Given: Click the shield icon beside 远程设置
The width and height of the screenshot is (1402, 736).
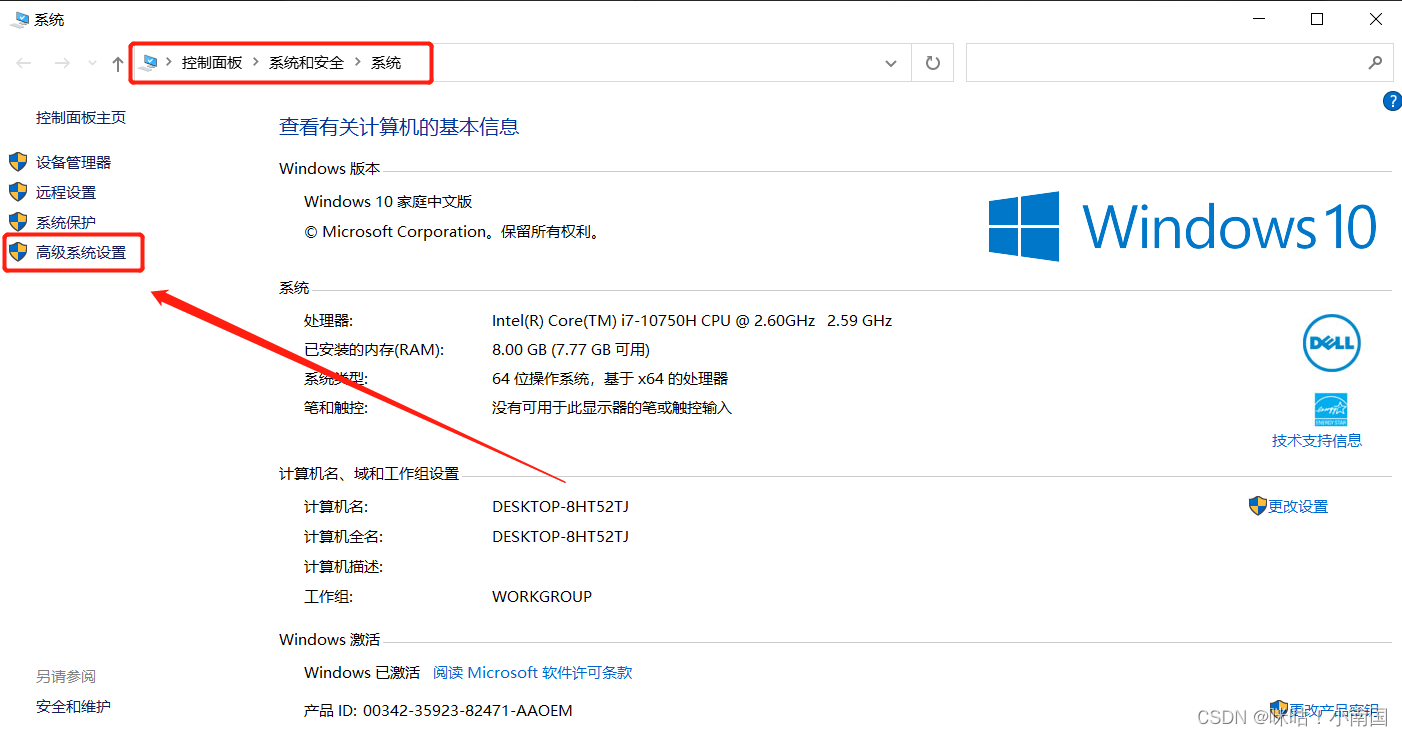Looking at the screenshot, I should [18, 191].
